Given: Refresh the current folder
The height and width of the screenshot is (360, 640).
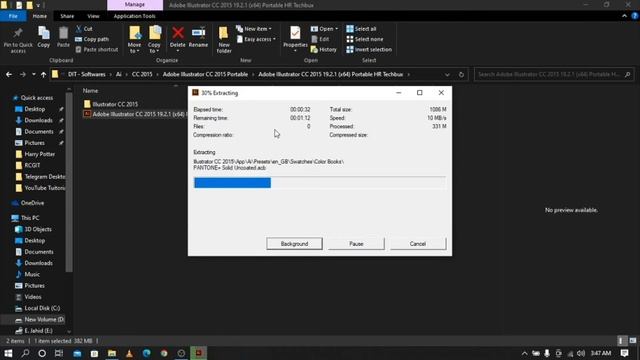Looking at the screenshot, I should point(461,75).
